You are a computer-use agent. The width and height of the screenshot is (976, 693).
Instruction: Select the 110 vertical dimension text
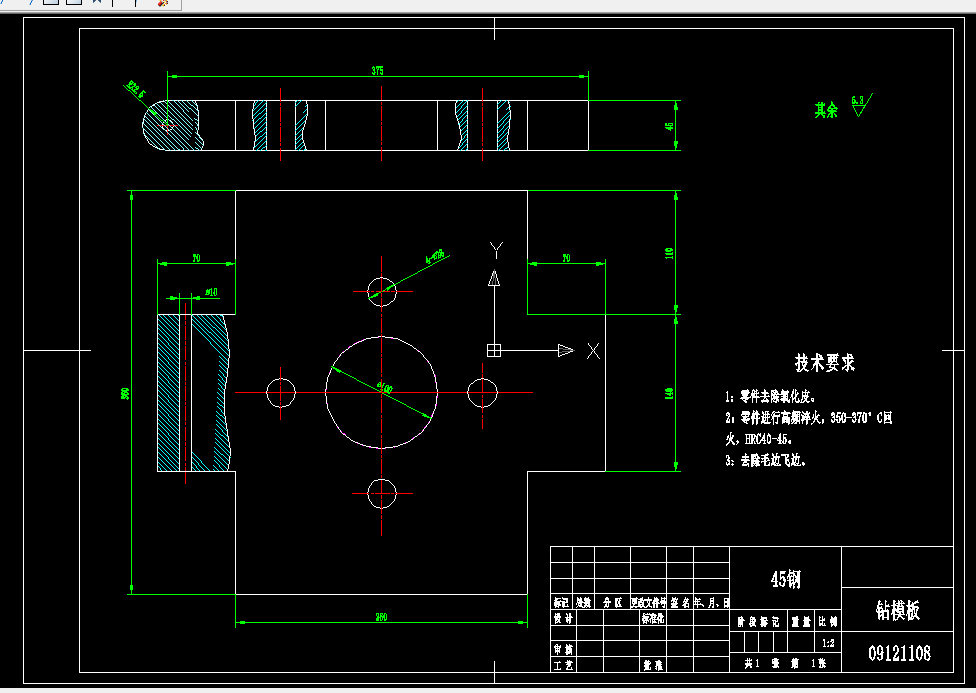(669, 253)
